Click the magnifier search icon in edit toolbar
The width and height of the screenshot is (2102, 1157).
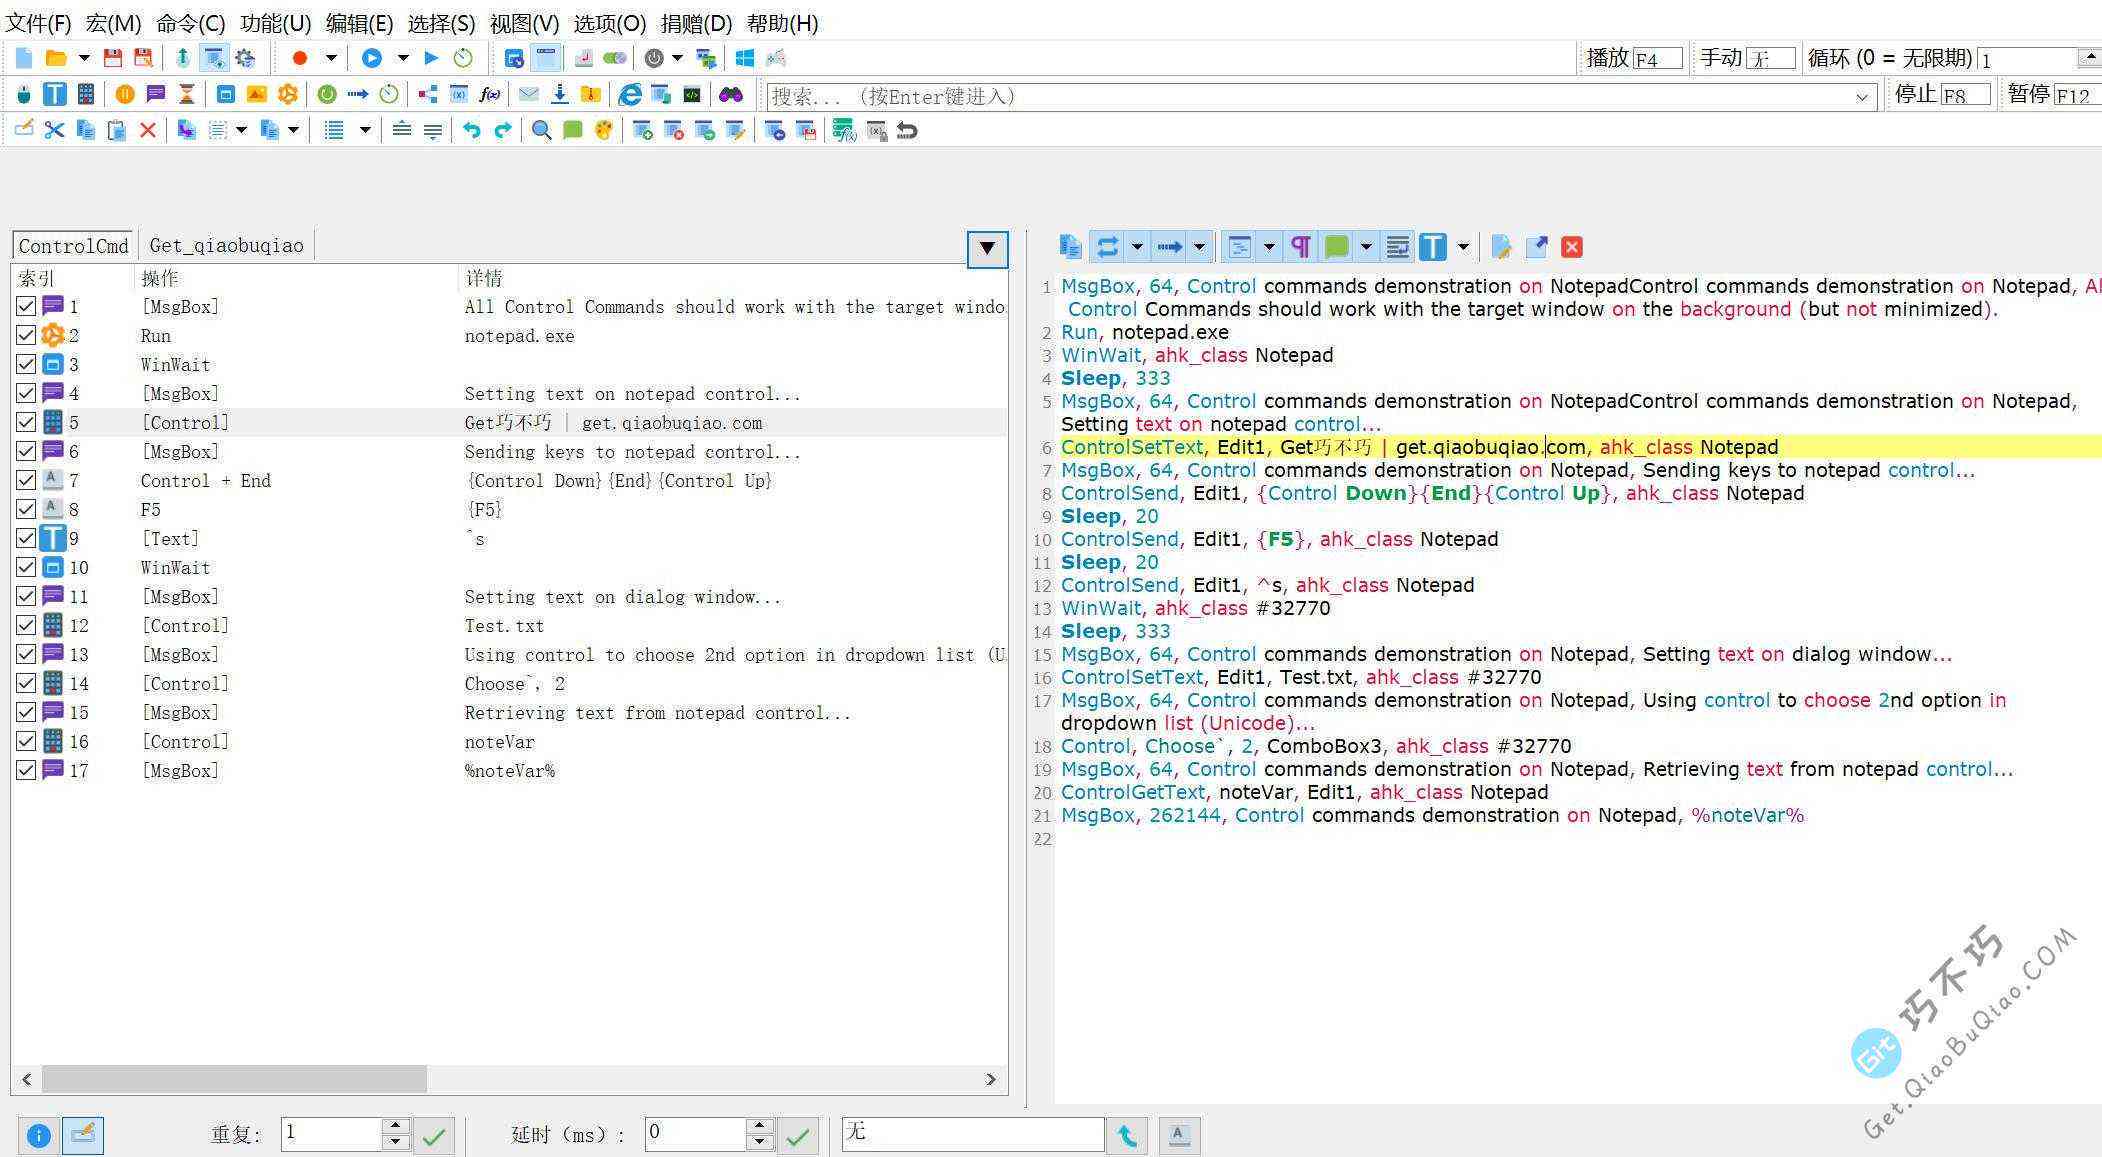point(541,130)
